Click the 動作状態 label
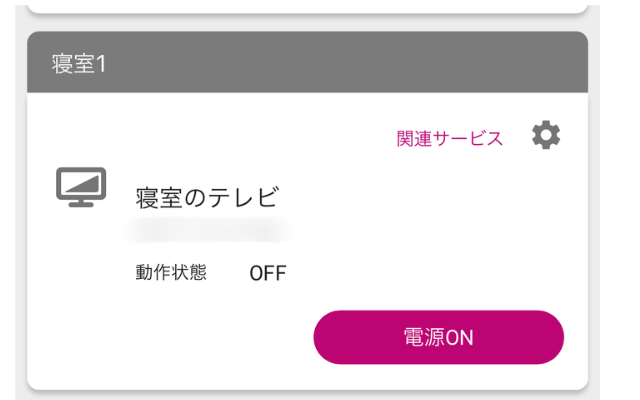This screenshot has height=400, width=640. [171, 272]
